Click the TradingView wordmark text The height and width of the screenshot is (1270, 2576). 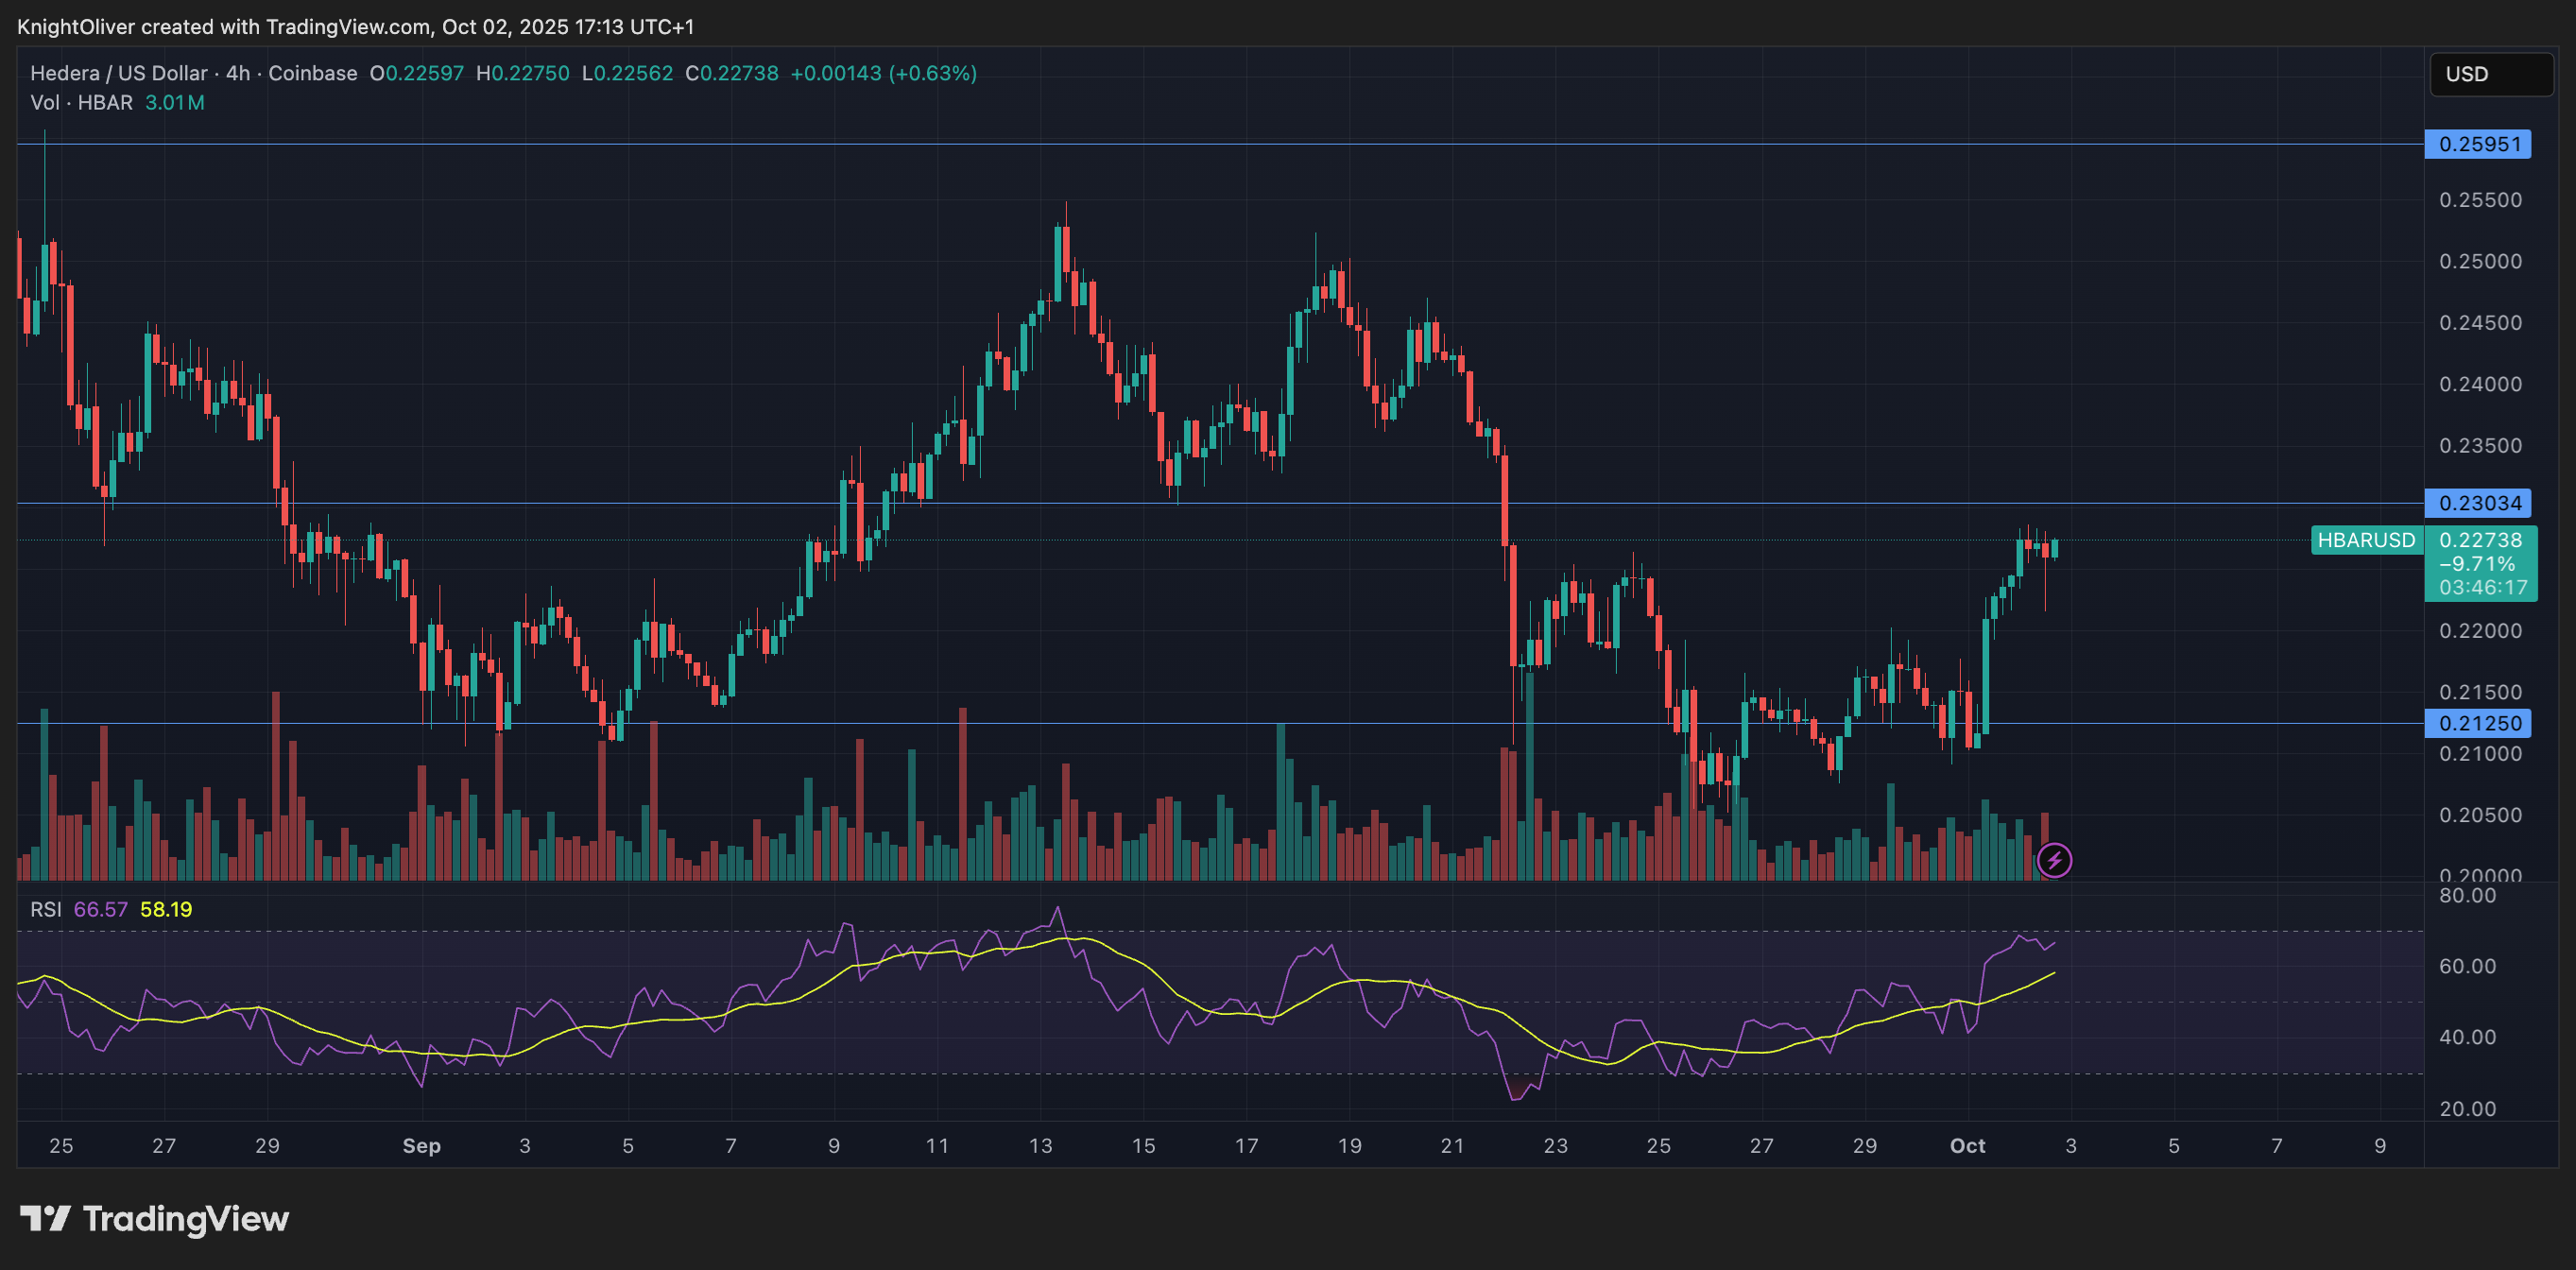coord(185,1219)
